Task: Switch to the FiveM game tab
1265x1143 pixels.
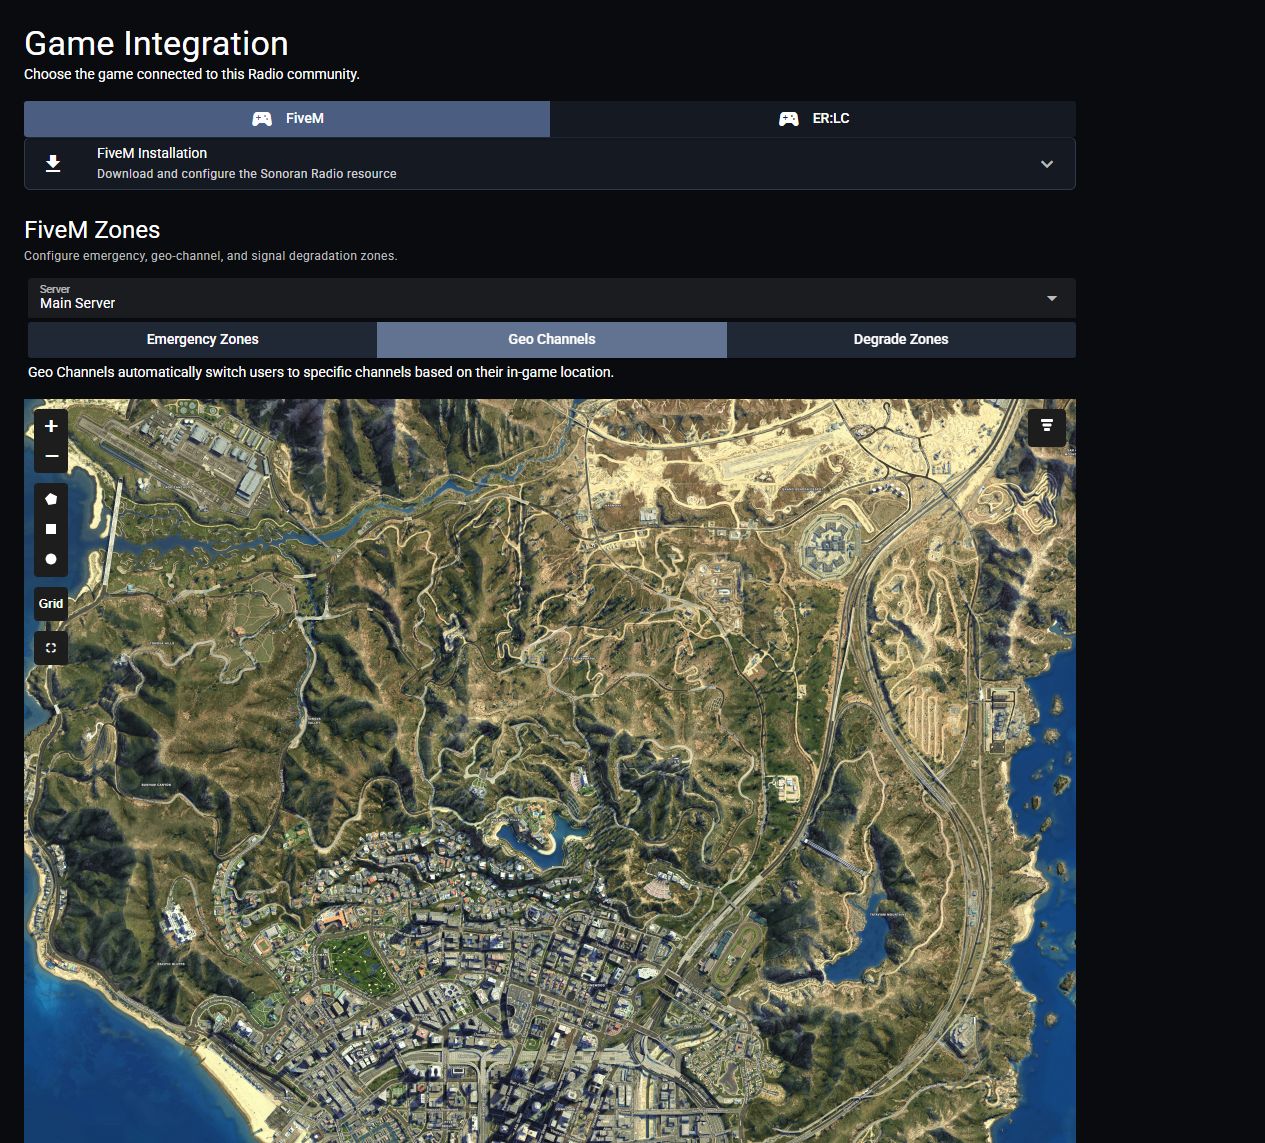Action: 287,118
